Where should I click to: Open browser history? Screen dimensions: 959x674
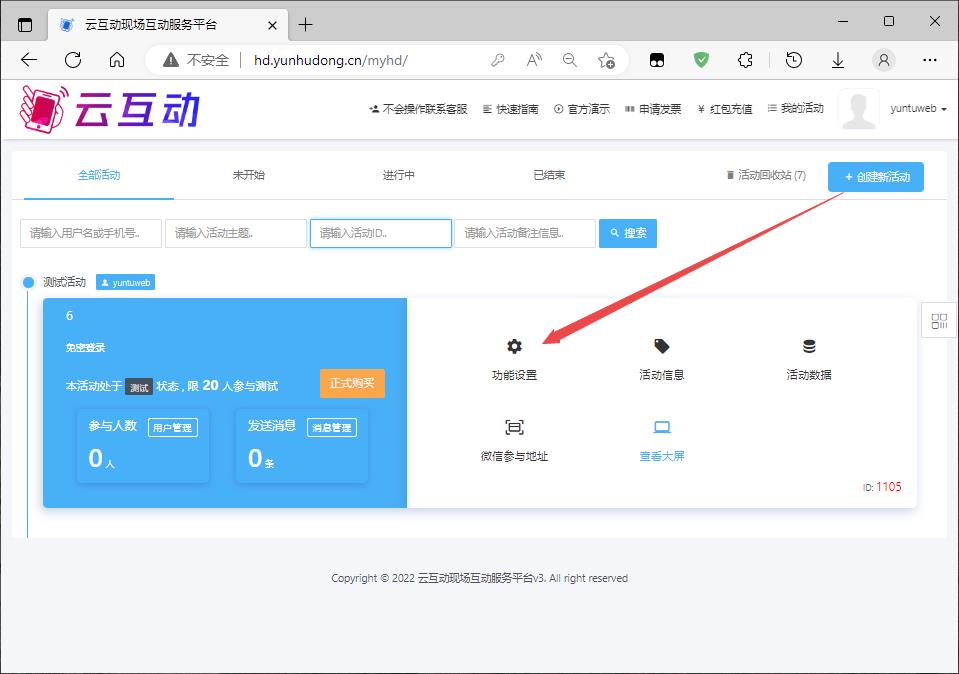pos(794,60)
